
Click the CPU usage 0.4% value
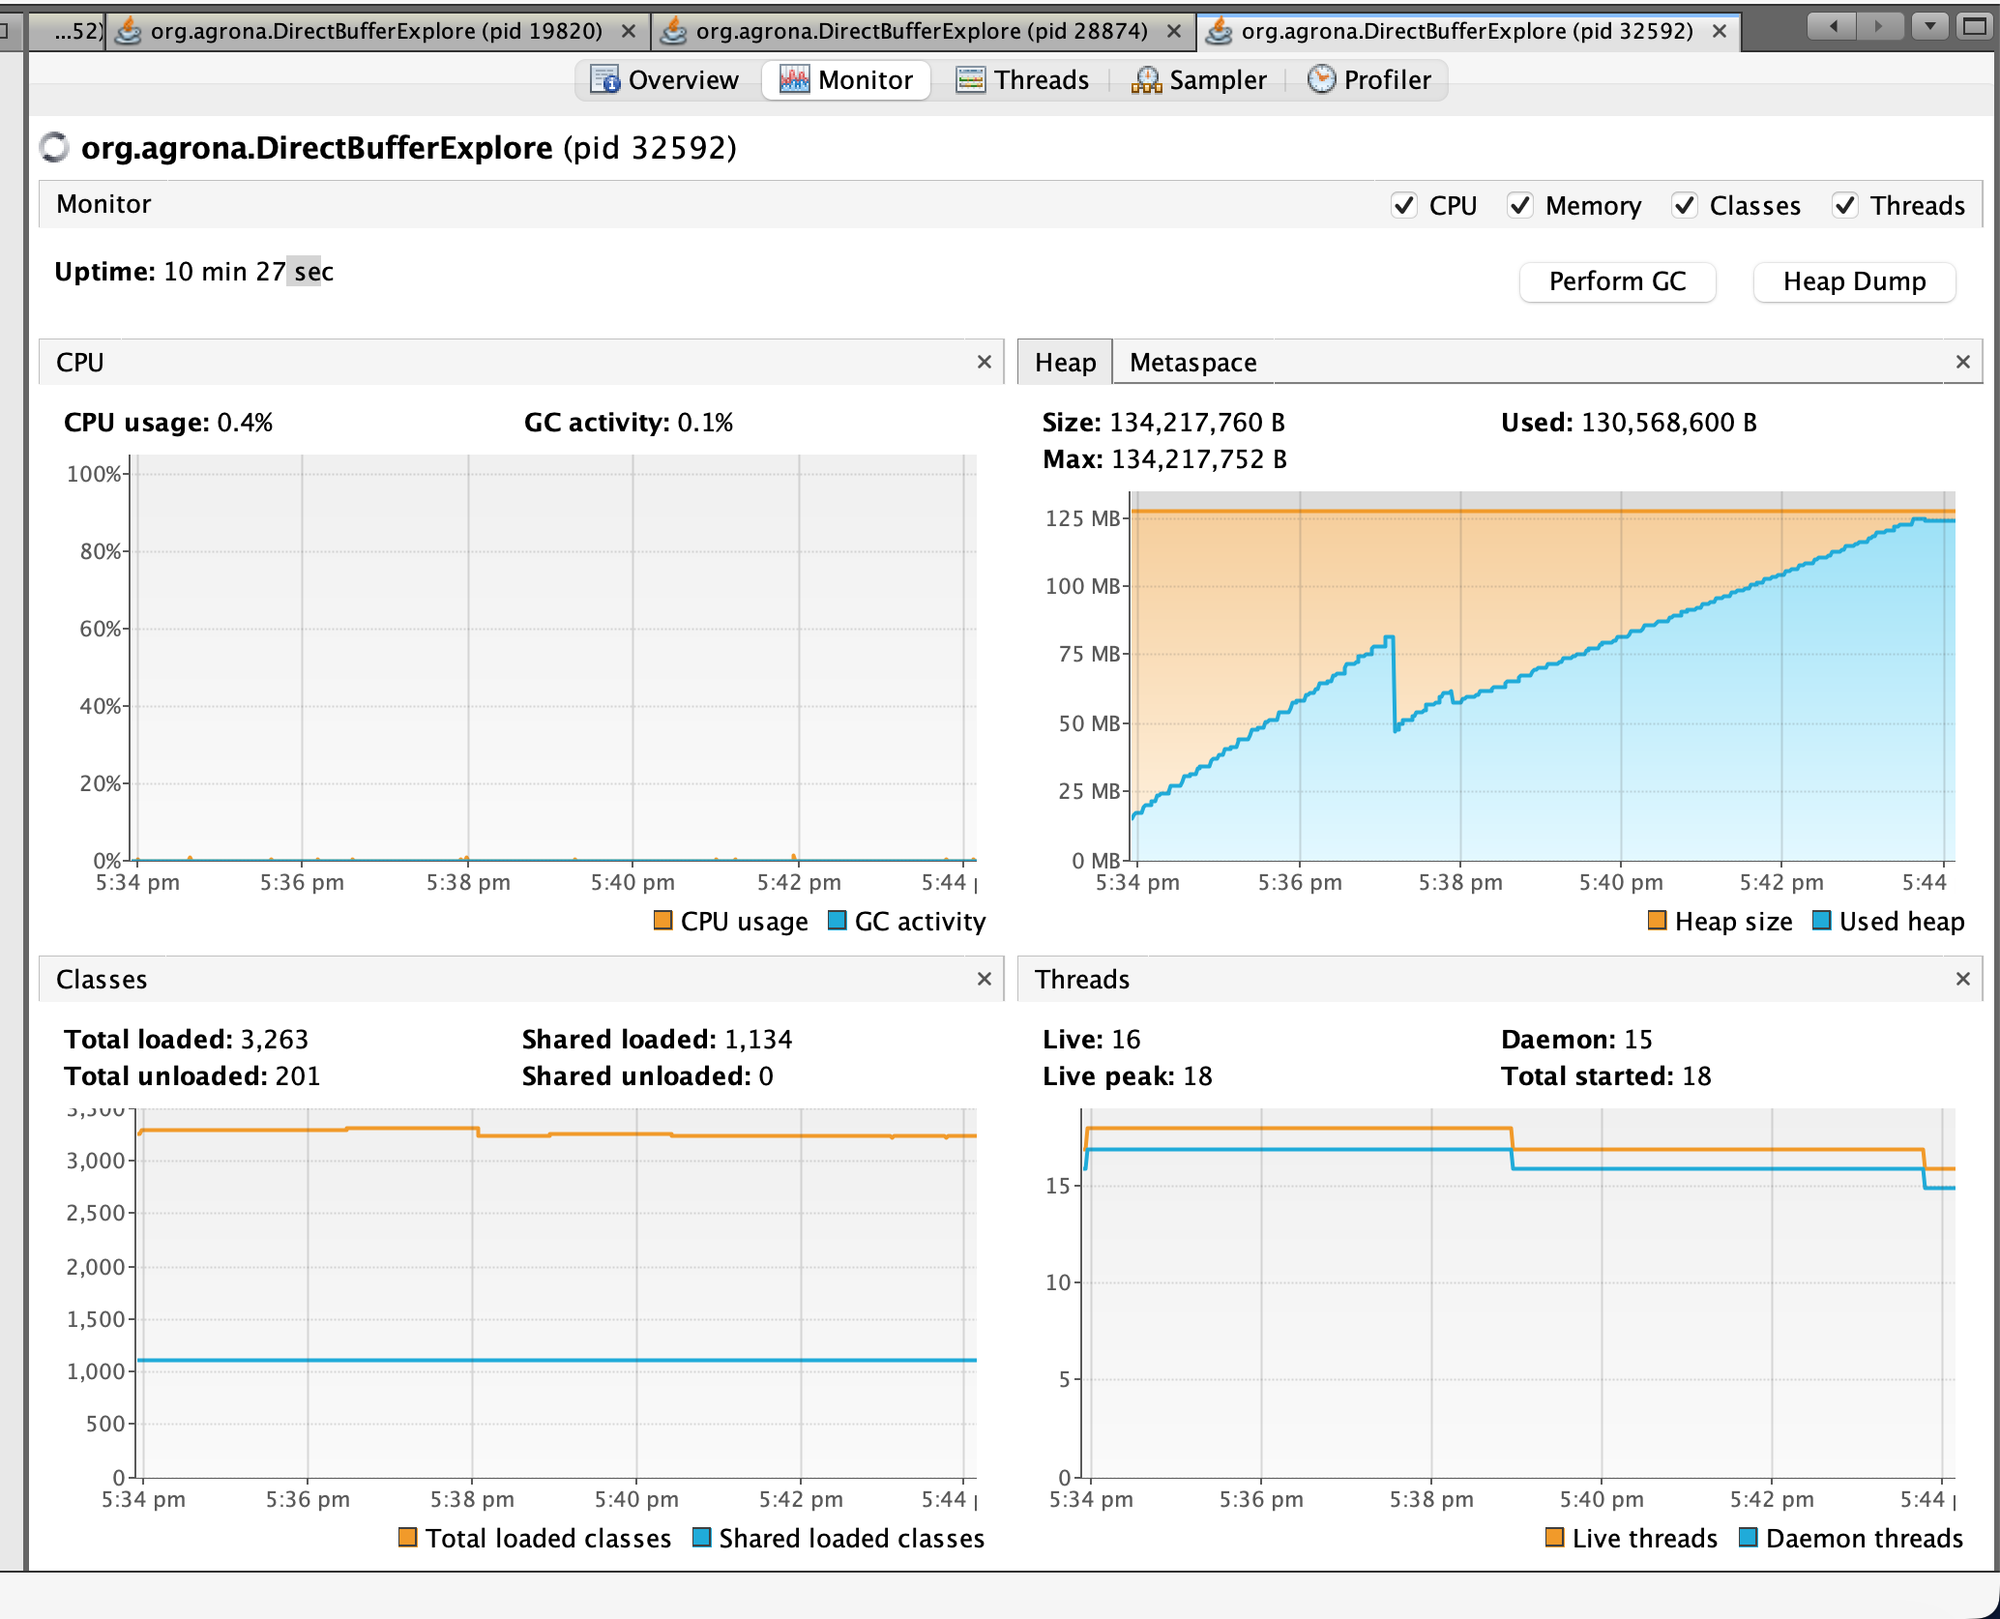245,423
